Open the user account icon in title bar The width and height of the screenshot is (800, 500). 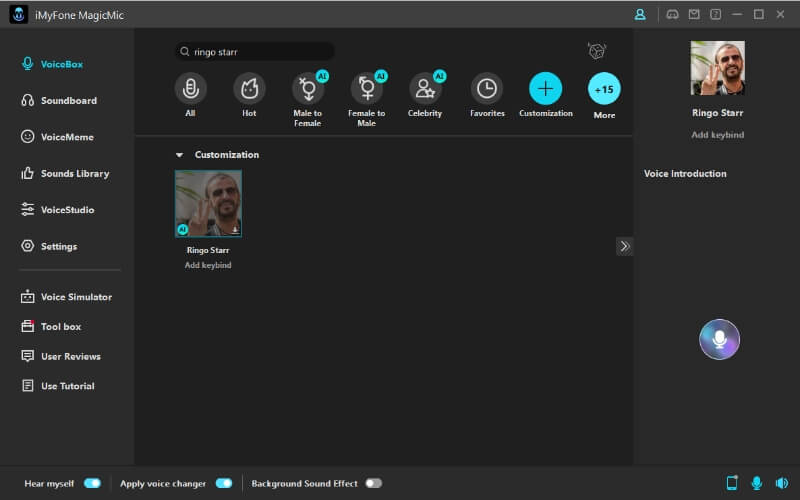640,15
